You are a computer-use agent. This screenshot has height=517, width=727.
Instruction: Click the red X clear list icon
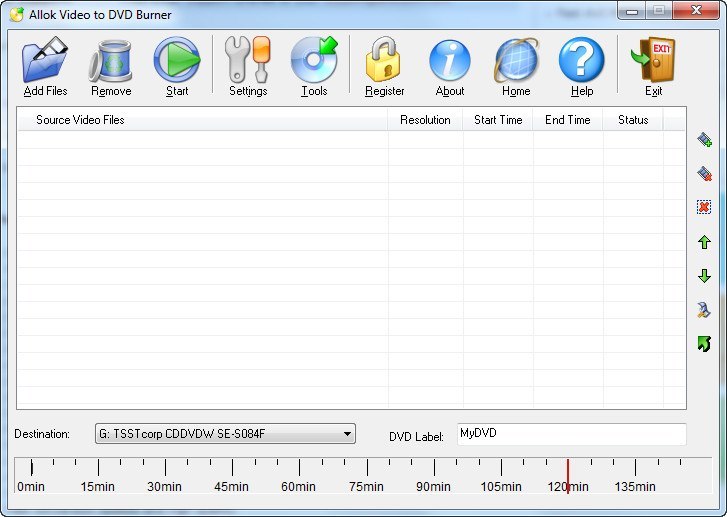704,207
